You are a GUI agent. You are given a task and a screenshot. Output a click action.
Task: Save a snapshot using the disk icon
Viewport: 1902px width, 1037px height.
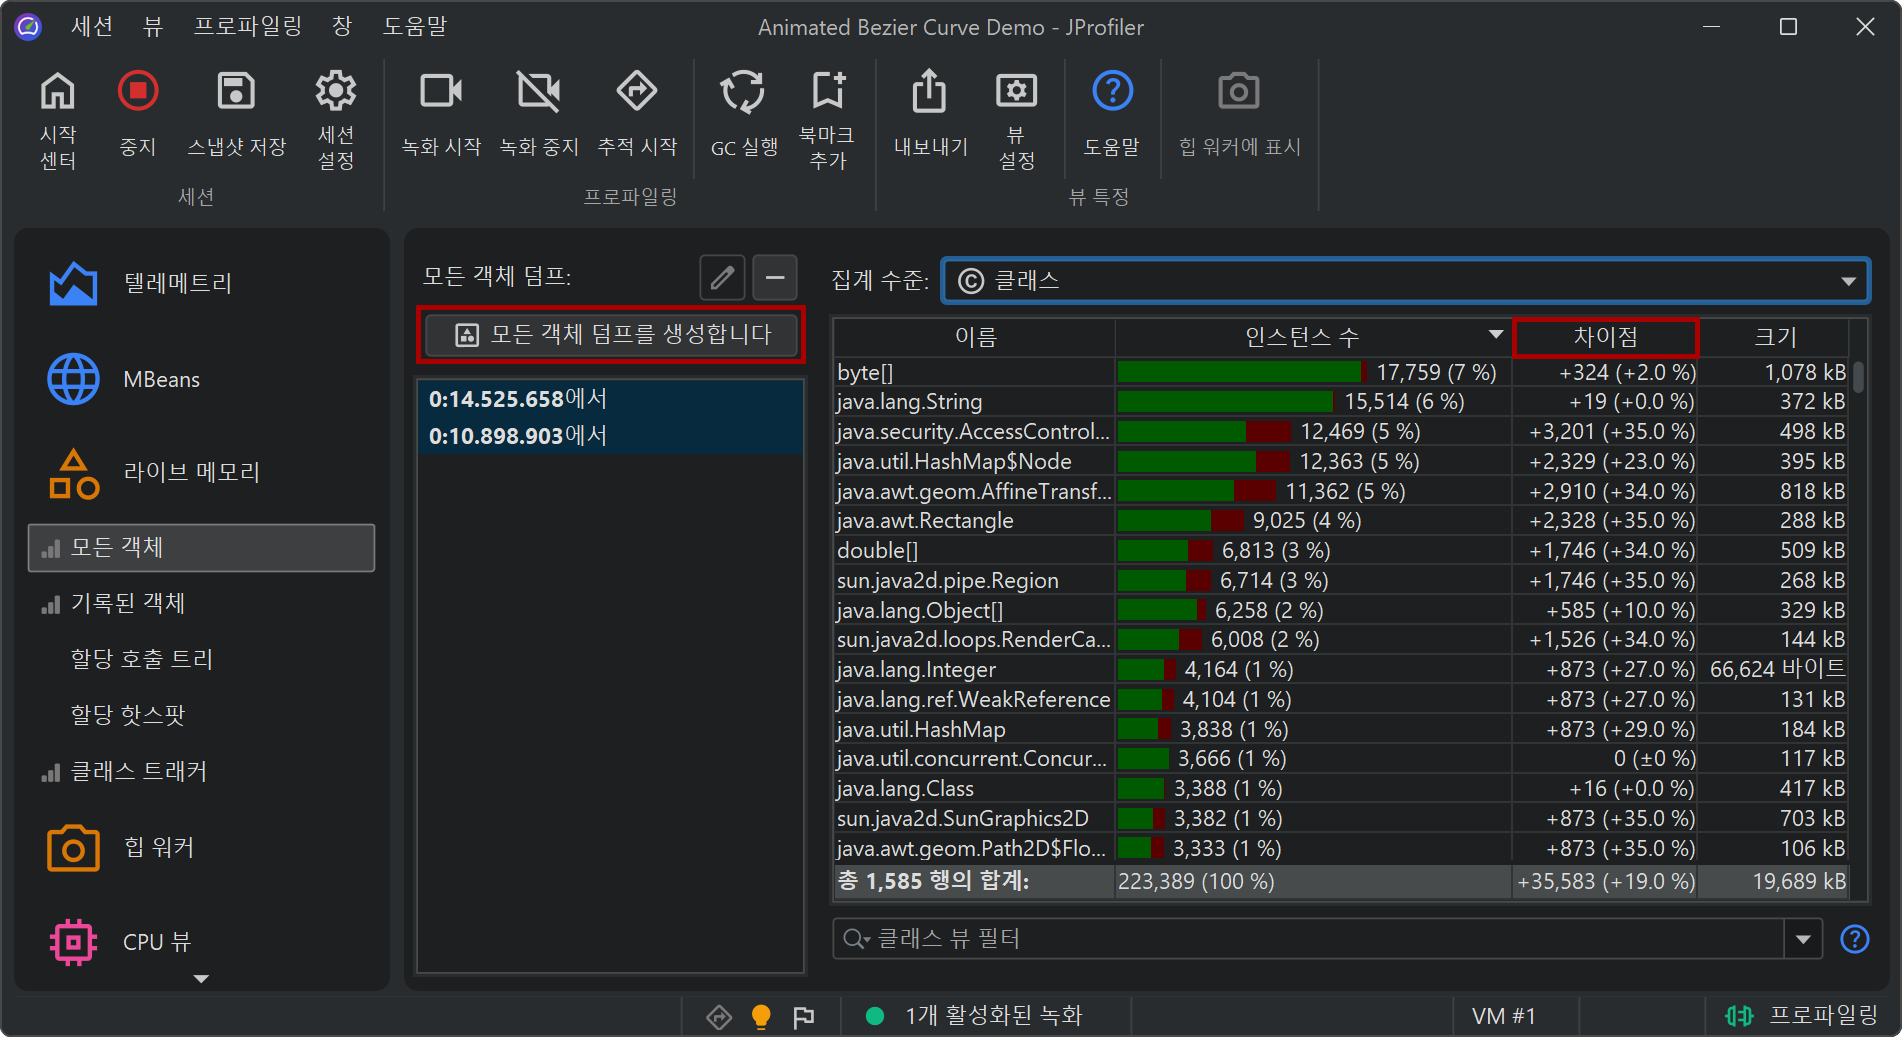[236, 93]
